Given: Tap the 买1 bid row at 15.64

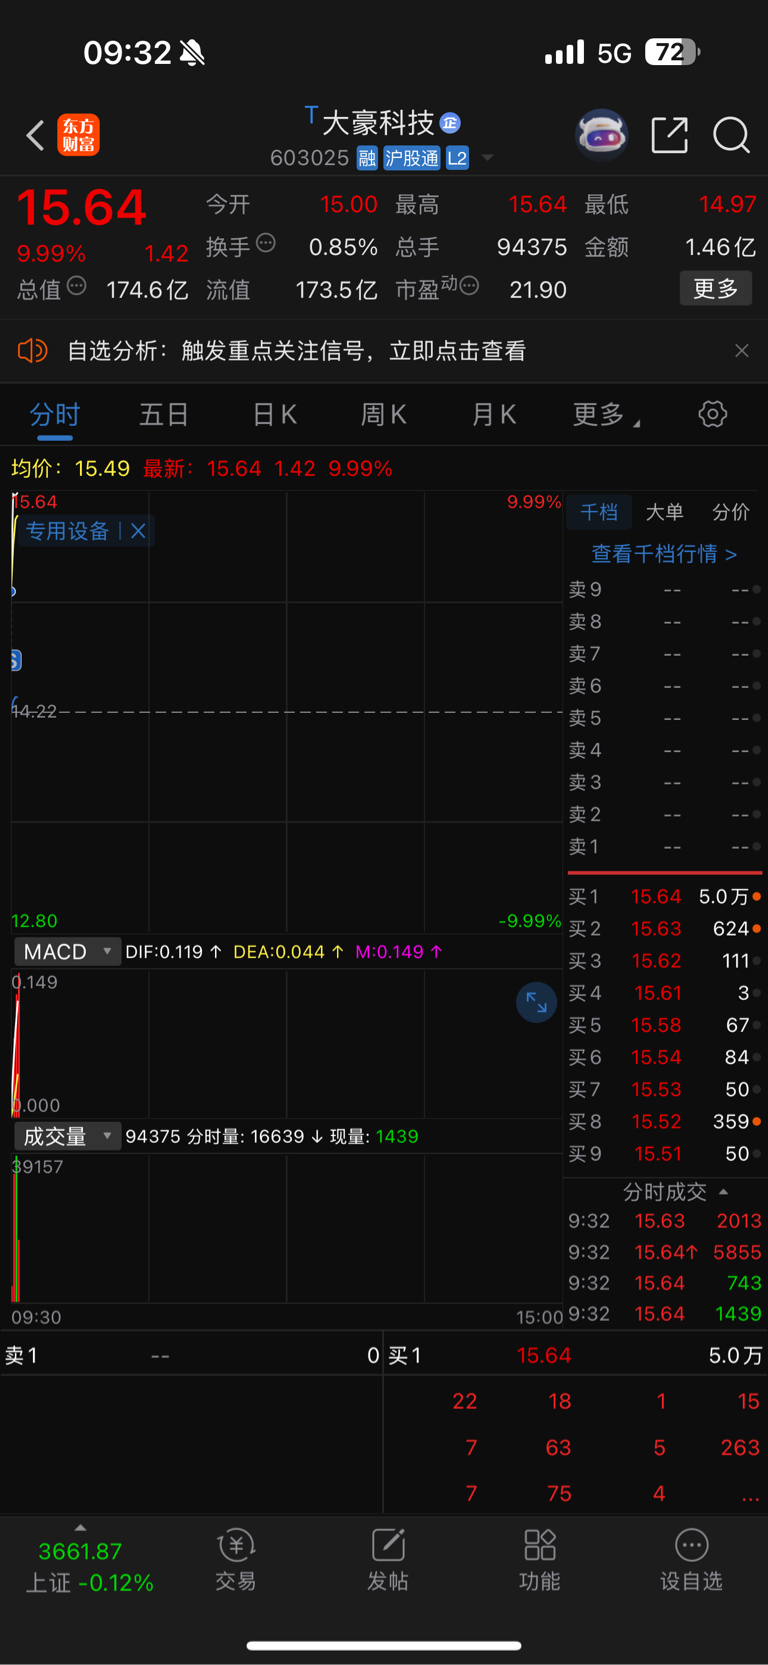Looking at the screenshot, I should [665, 897].
